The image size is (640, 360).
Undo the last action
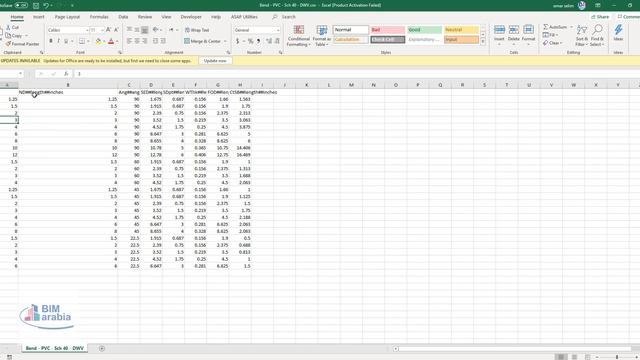(x=46, y=6)
